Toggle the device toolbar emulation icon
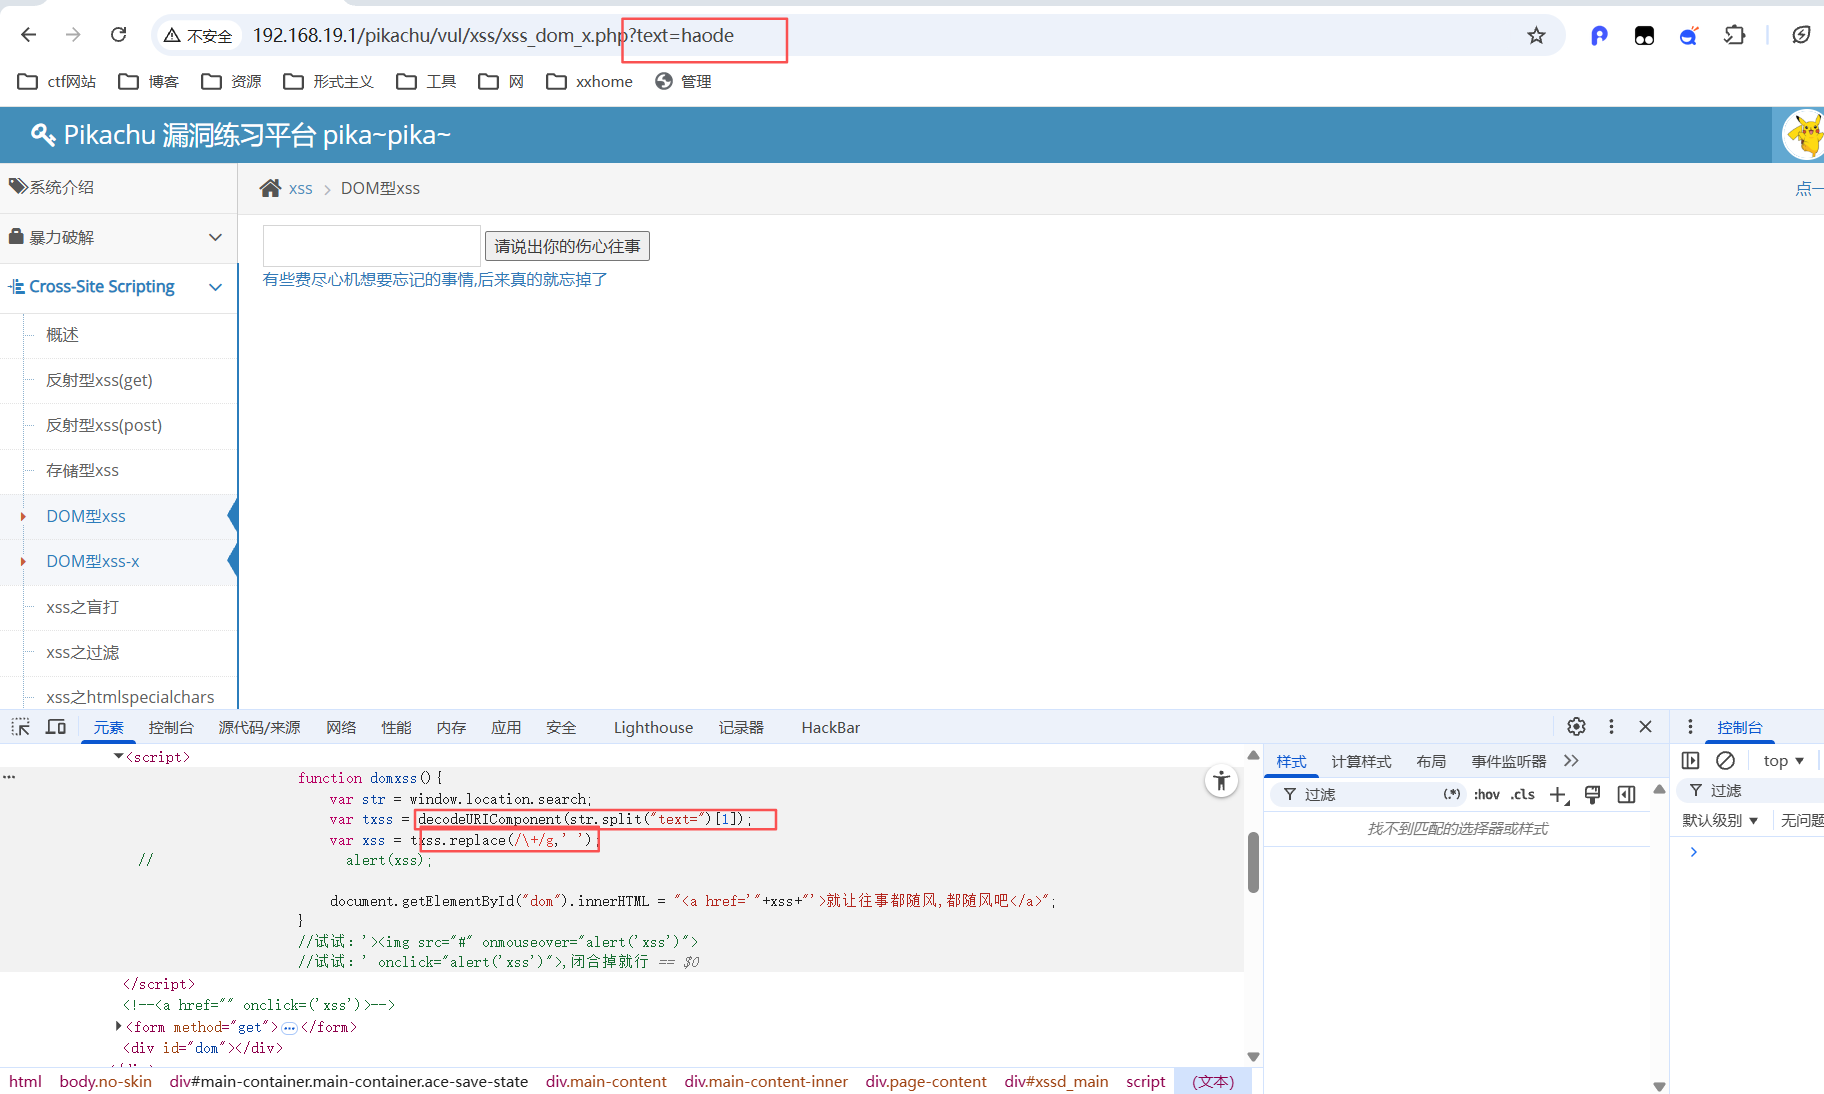The height and width of the screenshot is (1094, 1824). coord(56,727)
